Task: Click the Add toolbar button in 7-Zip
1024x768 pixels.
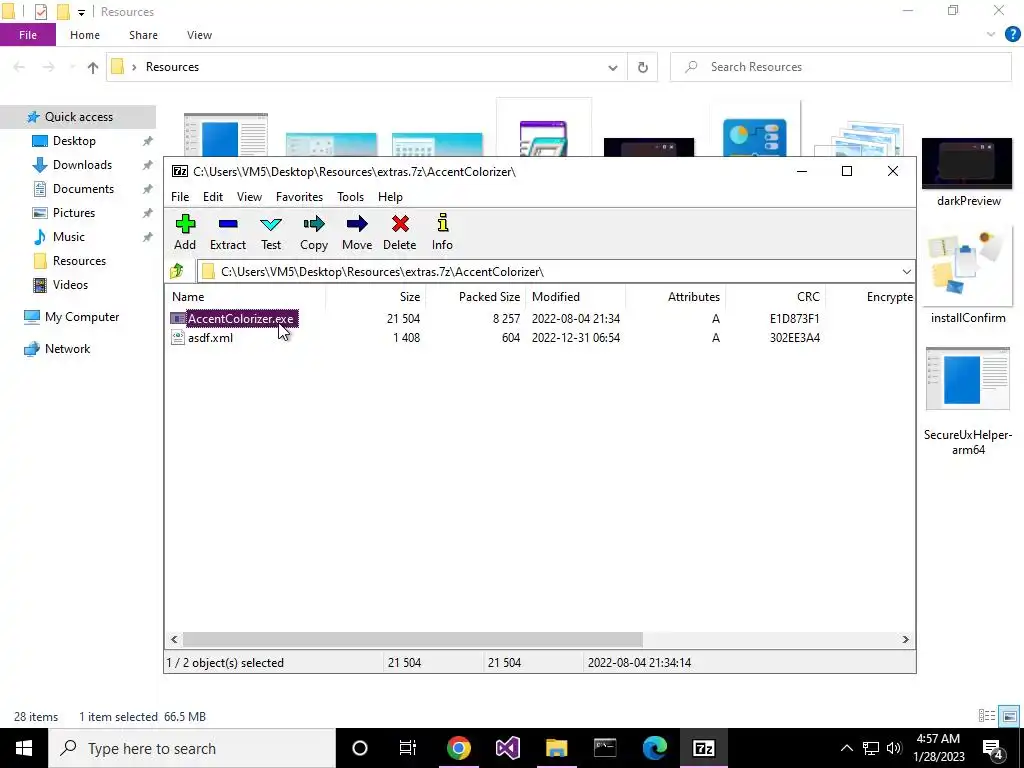Action: click(x=185, y=232)
